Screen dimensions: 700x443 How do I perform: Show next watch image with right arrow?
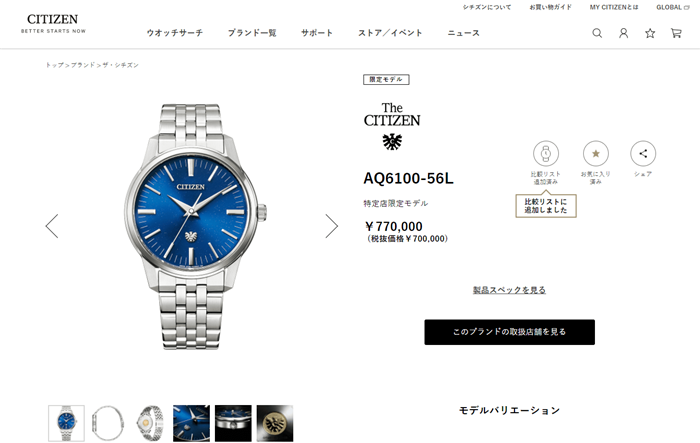coord(332,226)
